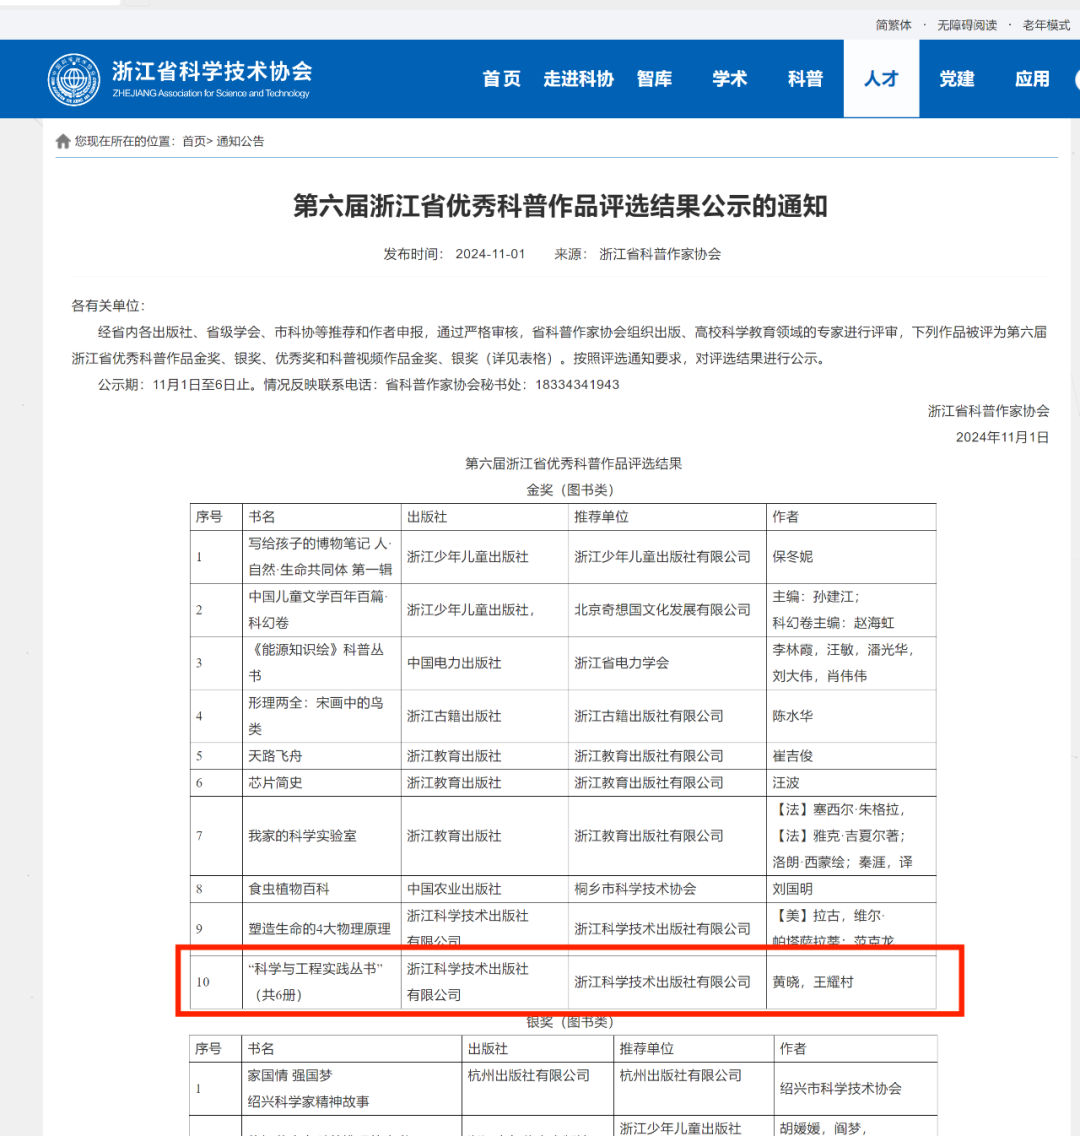Screen dimensions: 1080x1136
Task: Open the 无障碍阅读 accessibility link
Action: coord(967,25)
